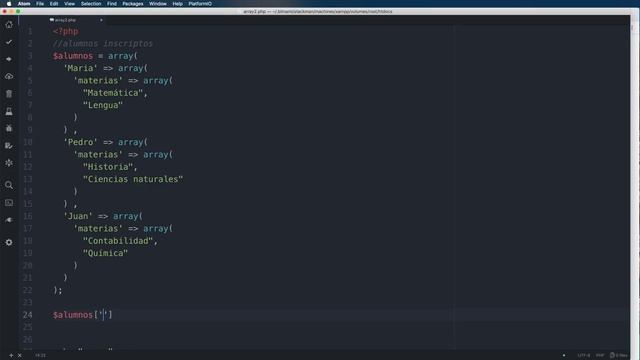Click the home icon in the sidebar

9,25
